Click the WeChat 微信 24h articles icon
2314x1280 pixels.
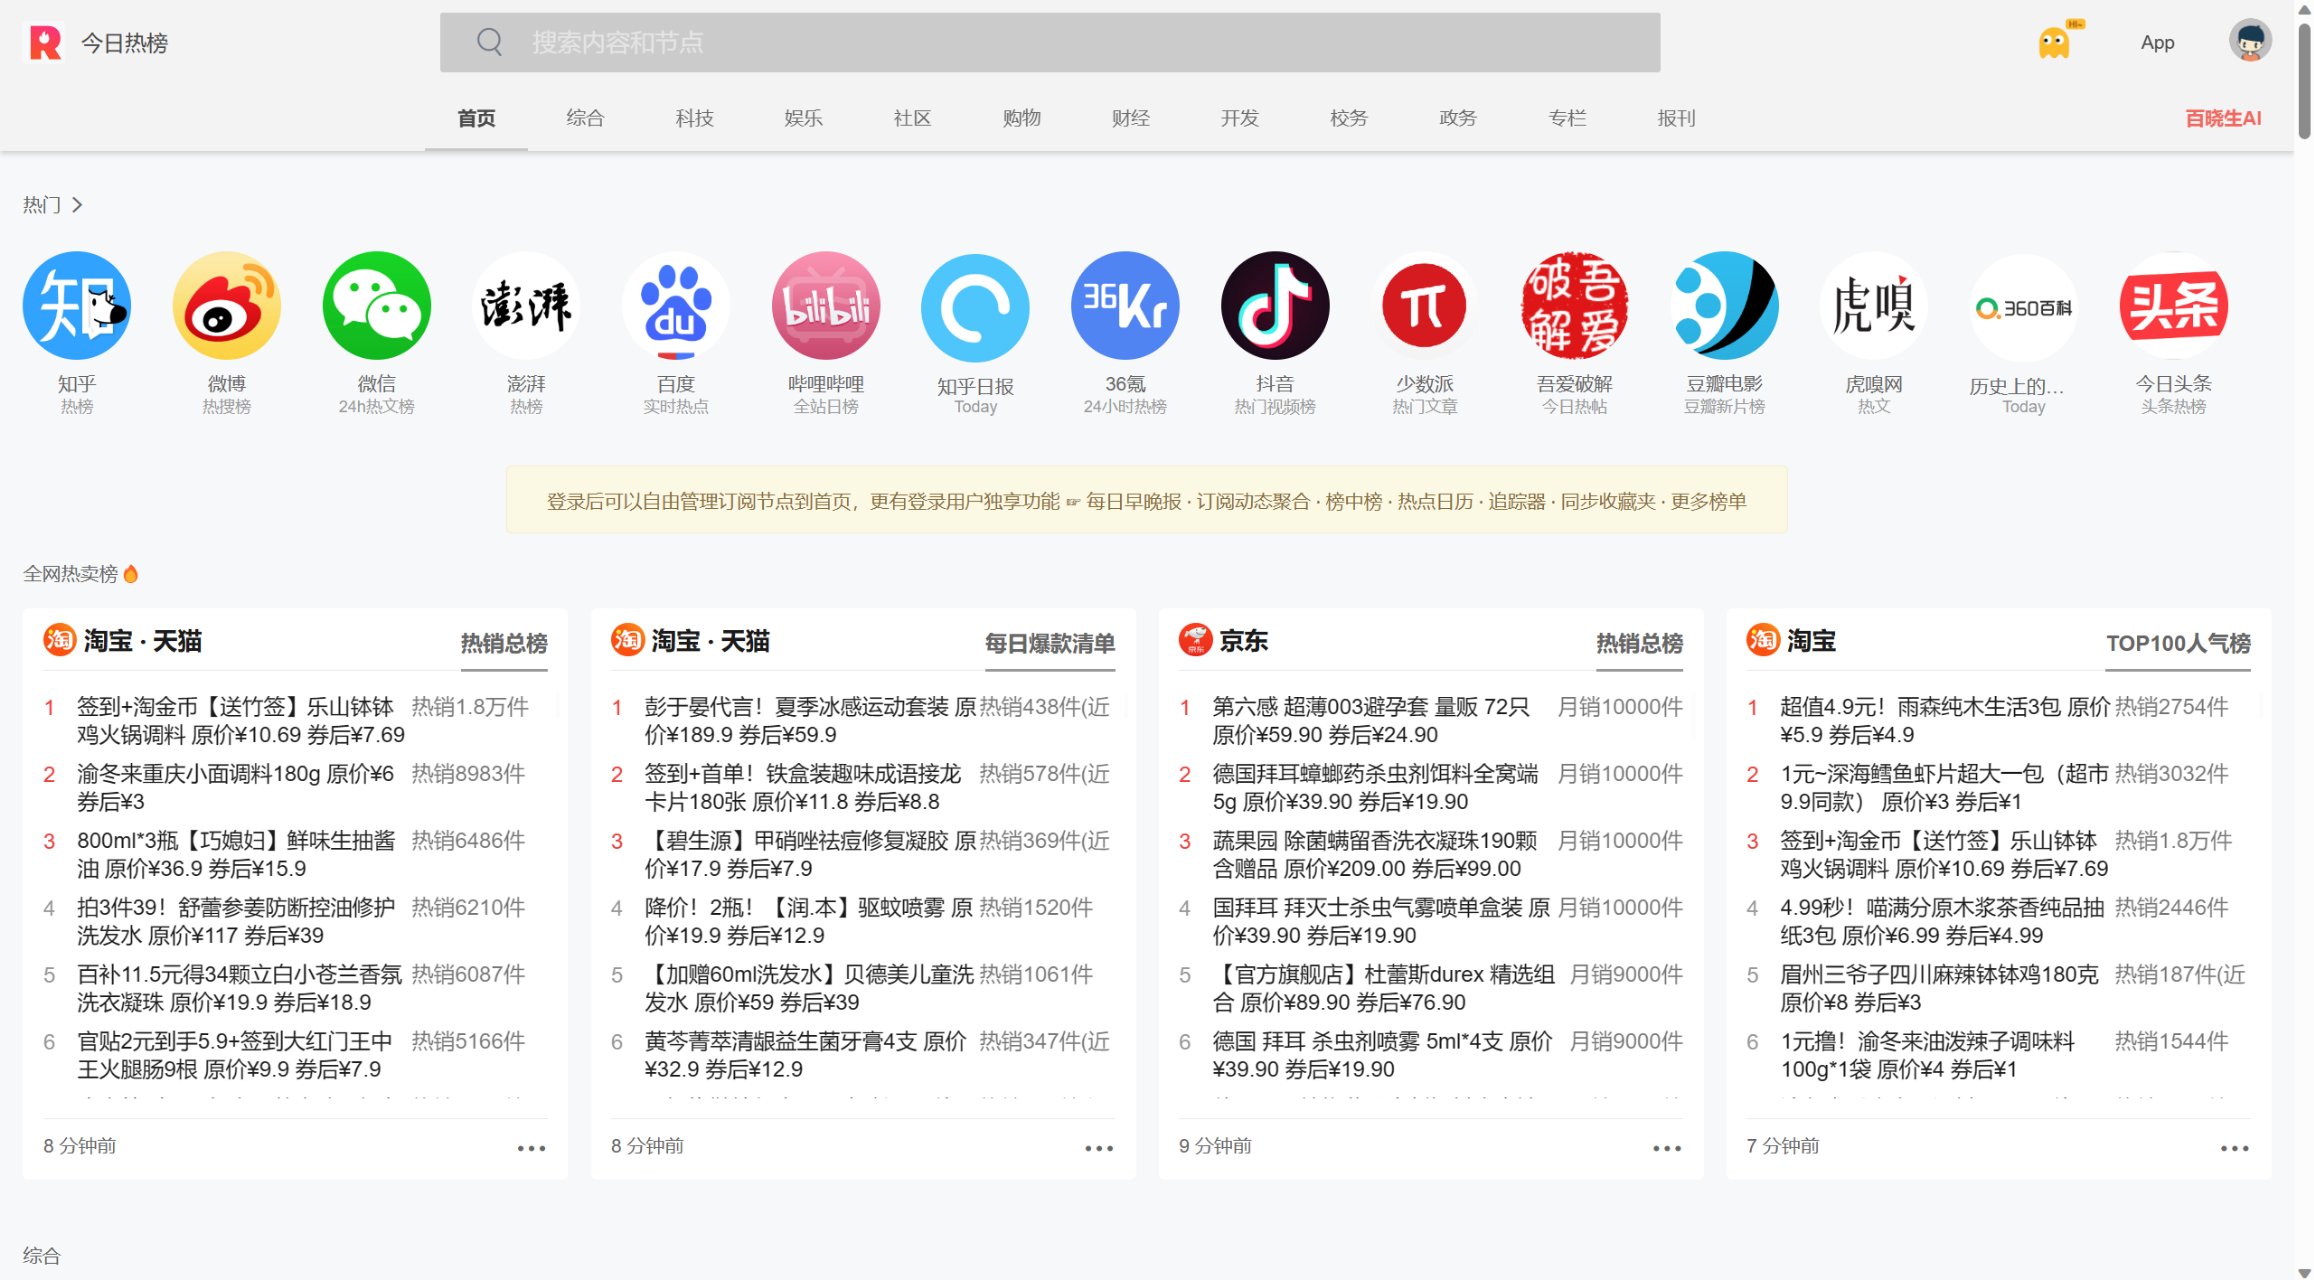pyautogui.click(x=377, y=306)
